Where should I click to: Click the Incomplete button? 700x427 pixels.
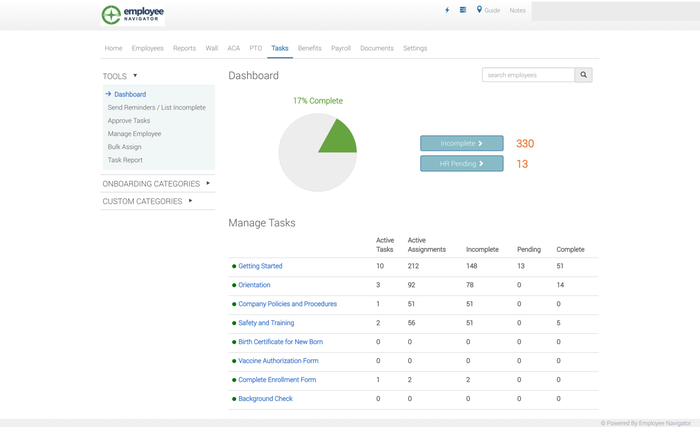pyautogui.click(x=462, y=143)
